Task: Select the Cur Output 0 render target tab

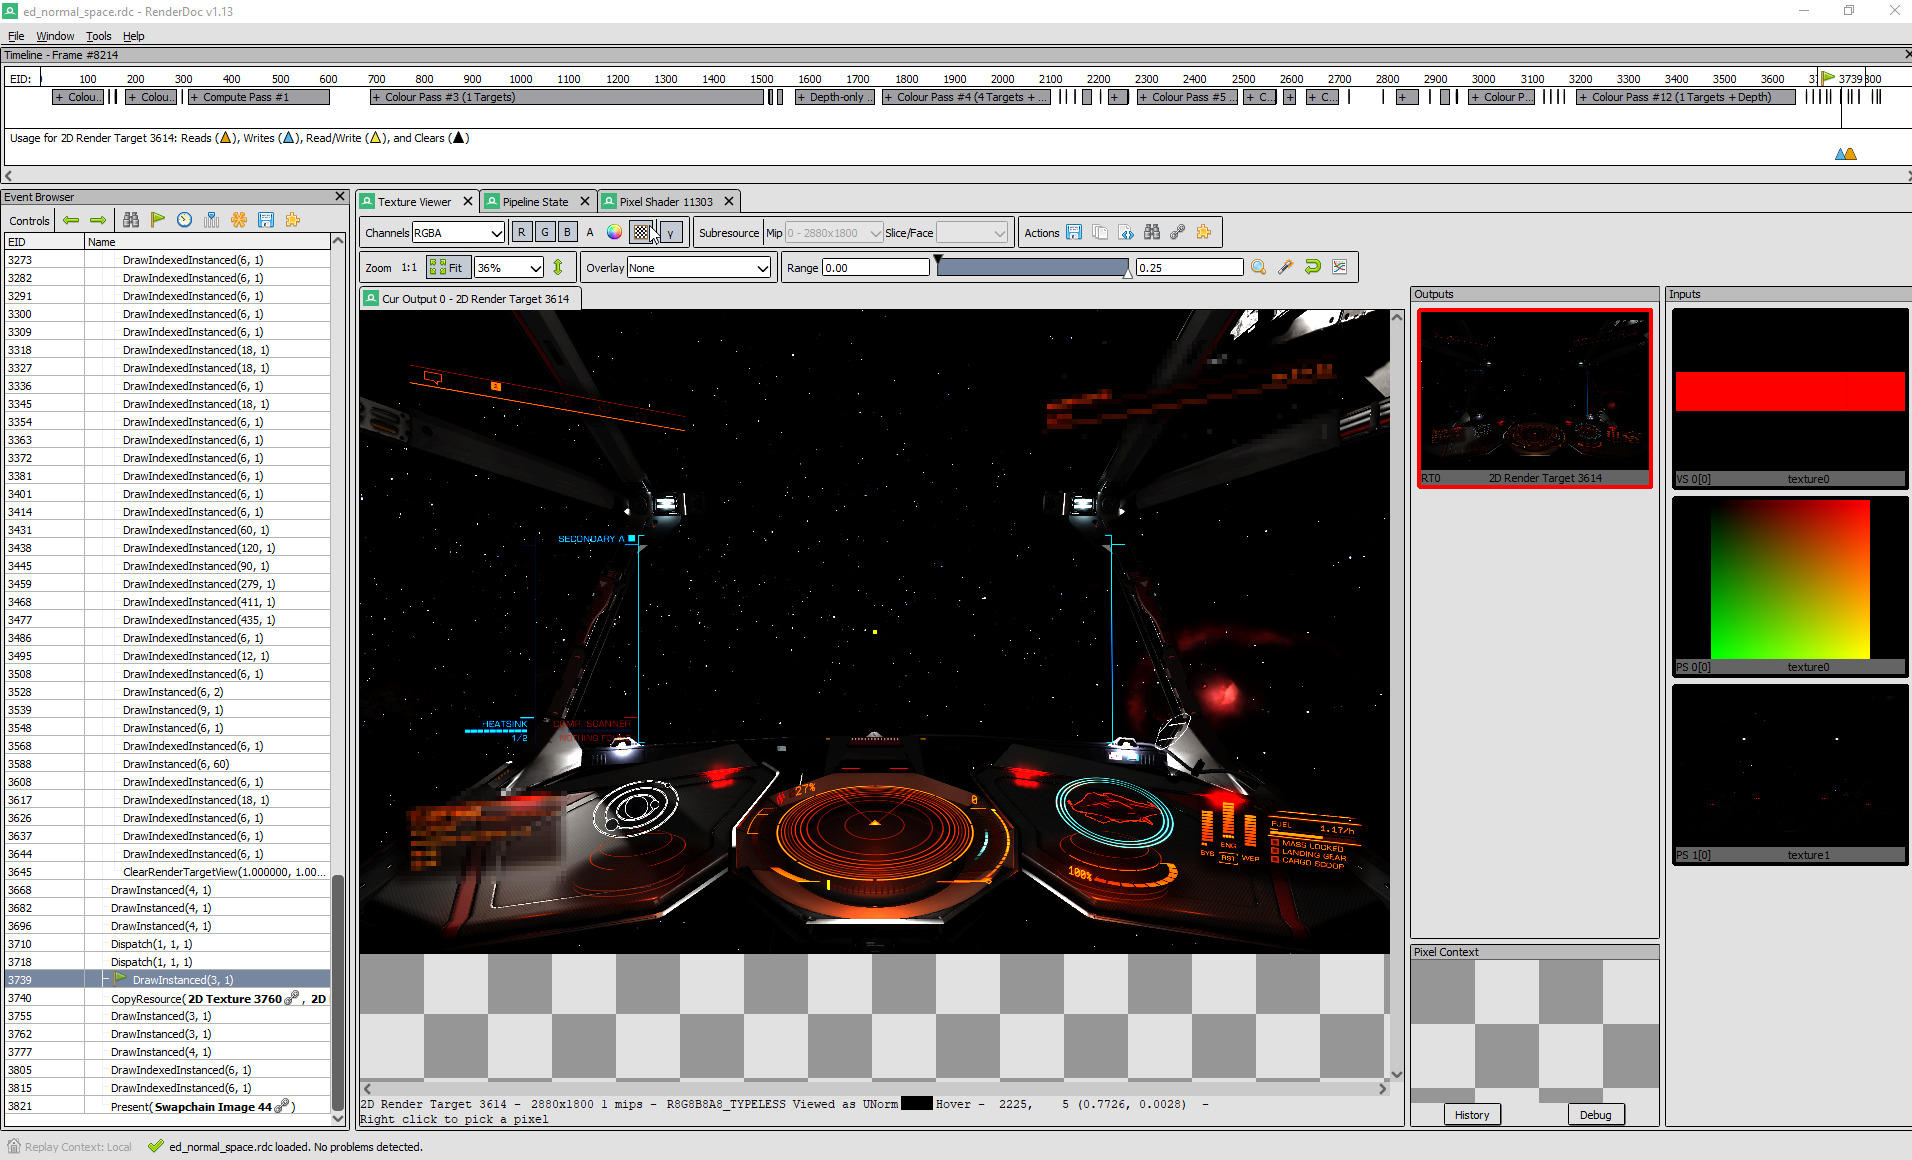Action: pos(470,298)
